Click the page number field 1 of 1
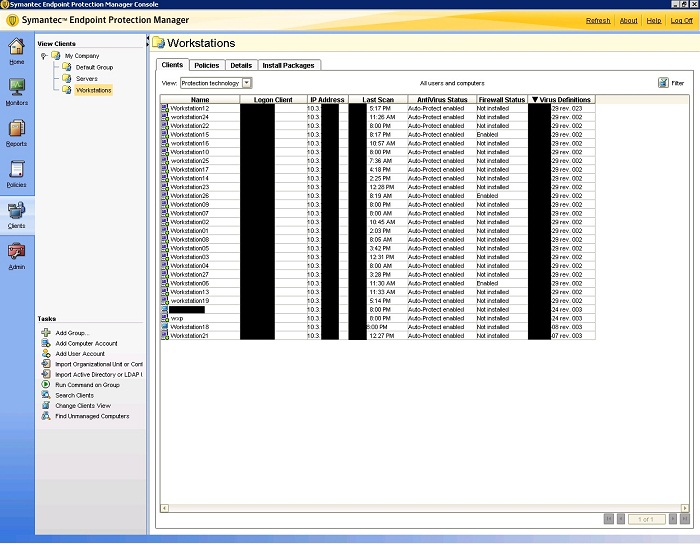The height and width of the screenshot is (544, 700). 646,519
